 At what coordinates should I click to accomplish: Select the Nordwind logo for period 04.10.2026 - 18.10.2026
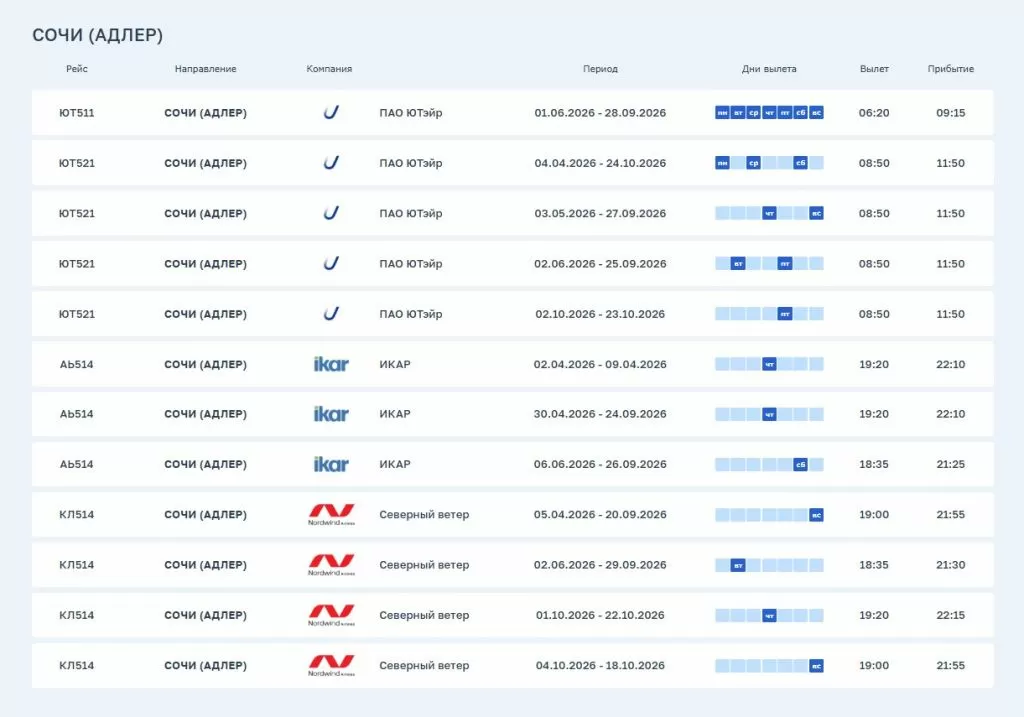pyautogui.click(x=331, y=666)
